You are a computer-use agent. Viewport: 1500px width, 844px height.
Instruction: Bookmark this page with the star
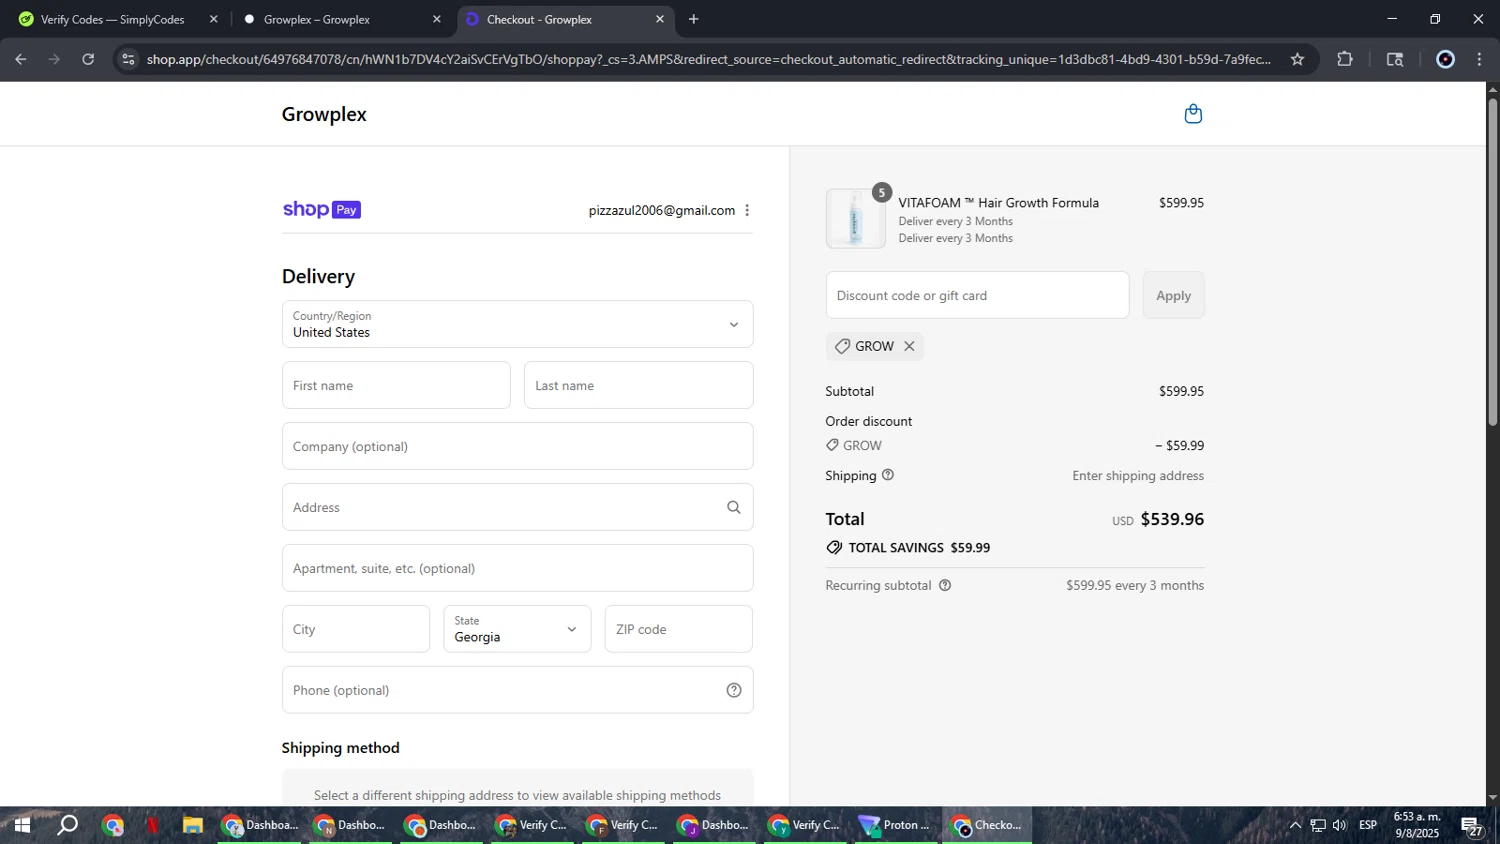tap(1297, 59)
